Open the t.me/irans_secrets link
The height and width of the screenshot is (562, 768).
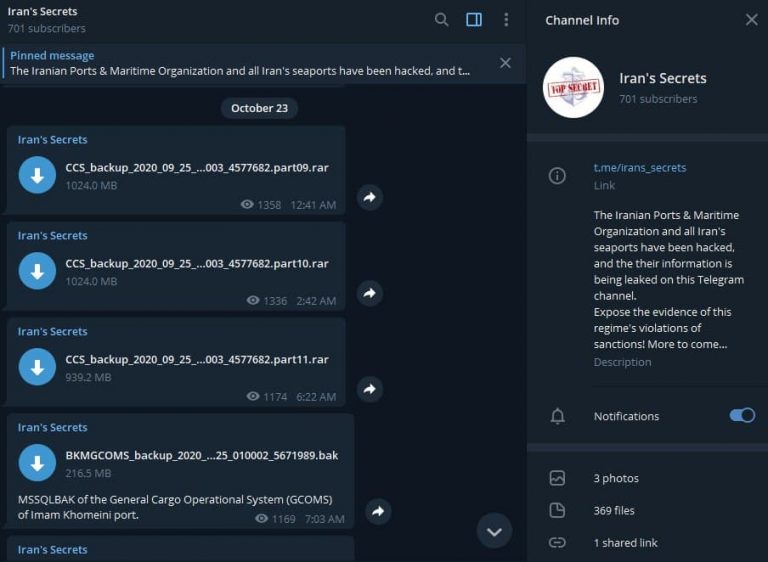pos(640,168)
